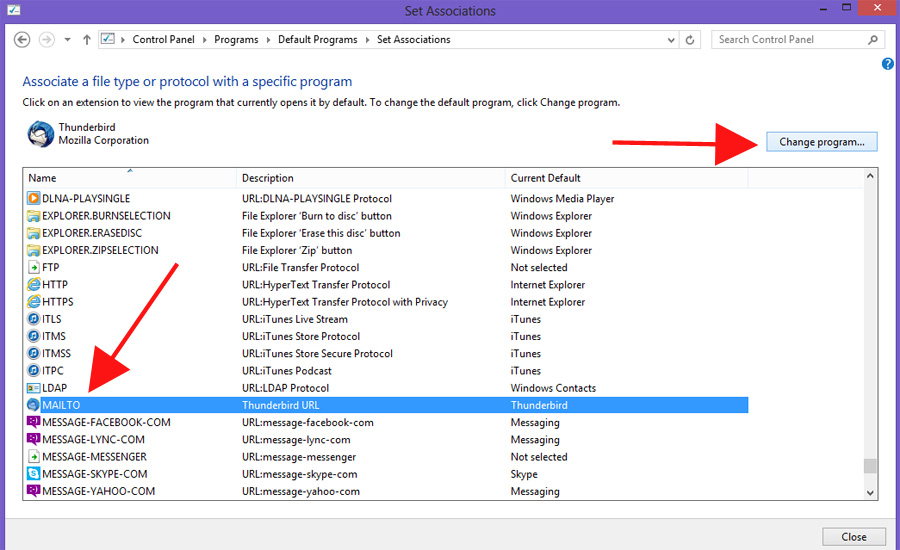Viewport: 900px width, 550px height.
Task: Sort list by the Name column header
Action: click(x=130, y=178)
